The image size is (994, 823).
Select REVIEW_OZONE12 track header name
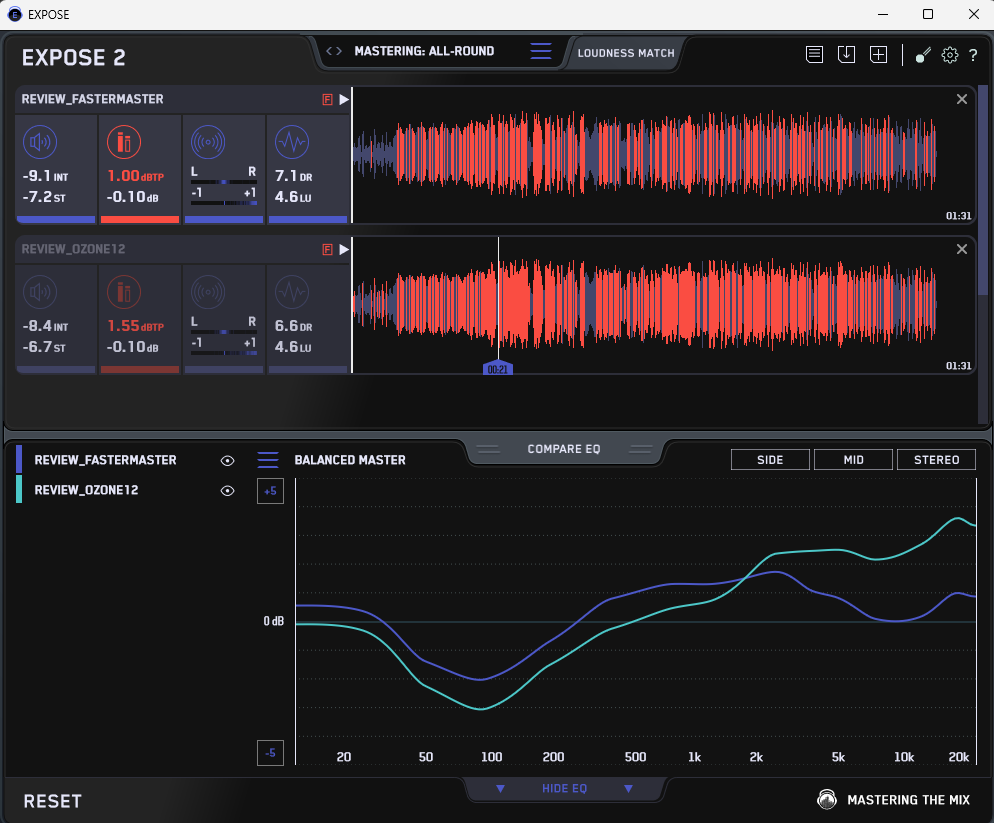[x=74, y=249]
